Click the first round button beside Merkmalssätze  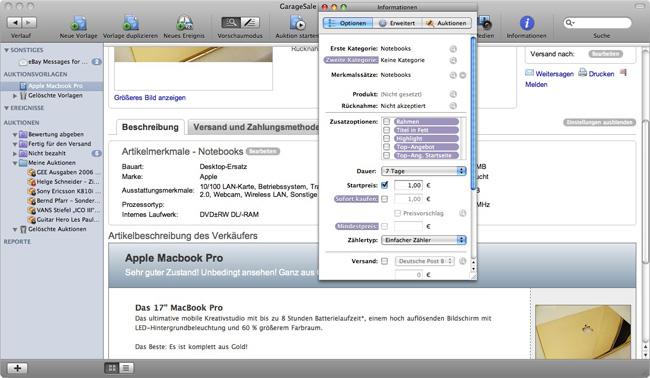[453, 75]
